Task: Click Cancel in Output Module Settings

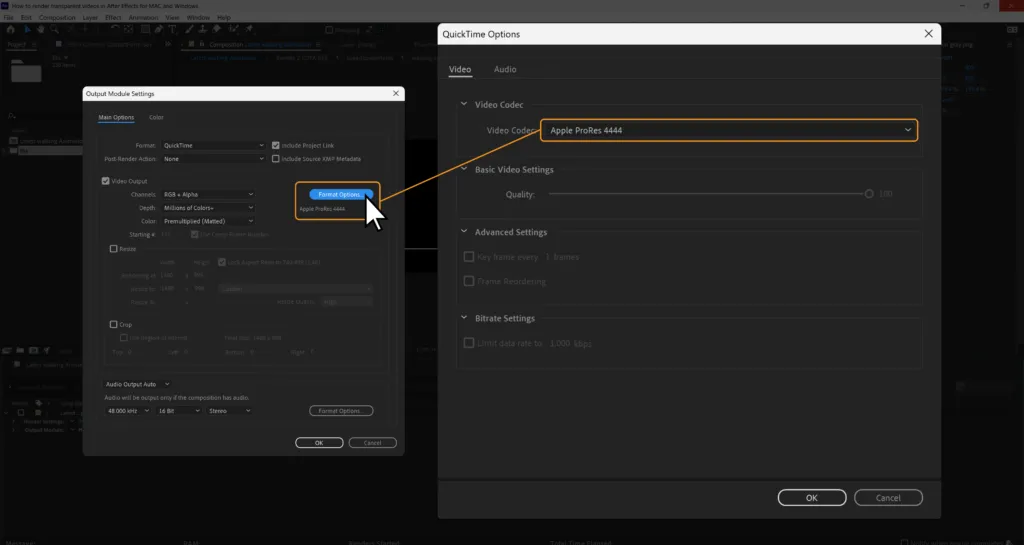Action: click(372, 443)
